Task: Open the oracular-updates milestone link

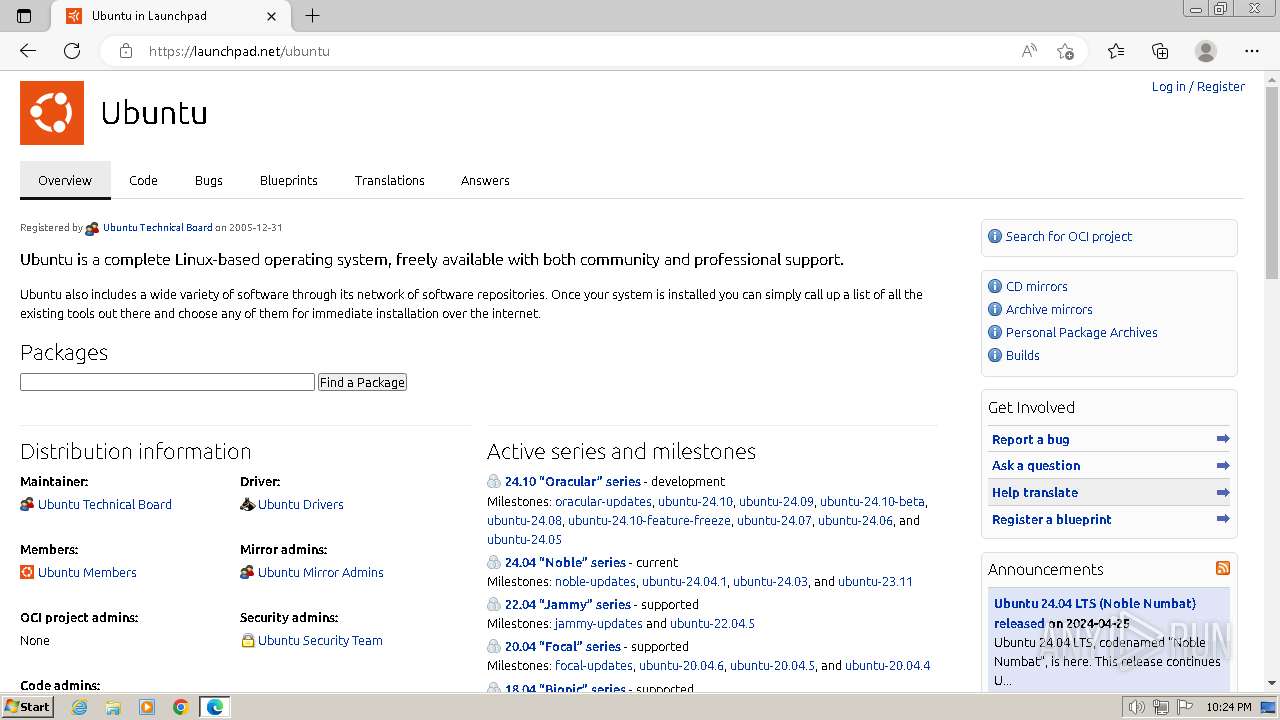Action: 603,501
